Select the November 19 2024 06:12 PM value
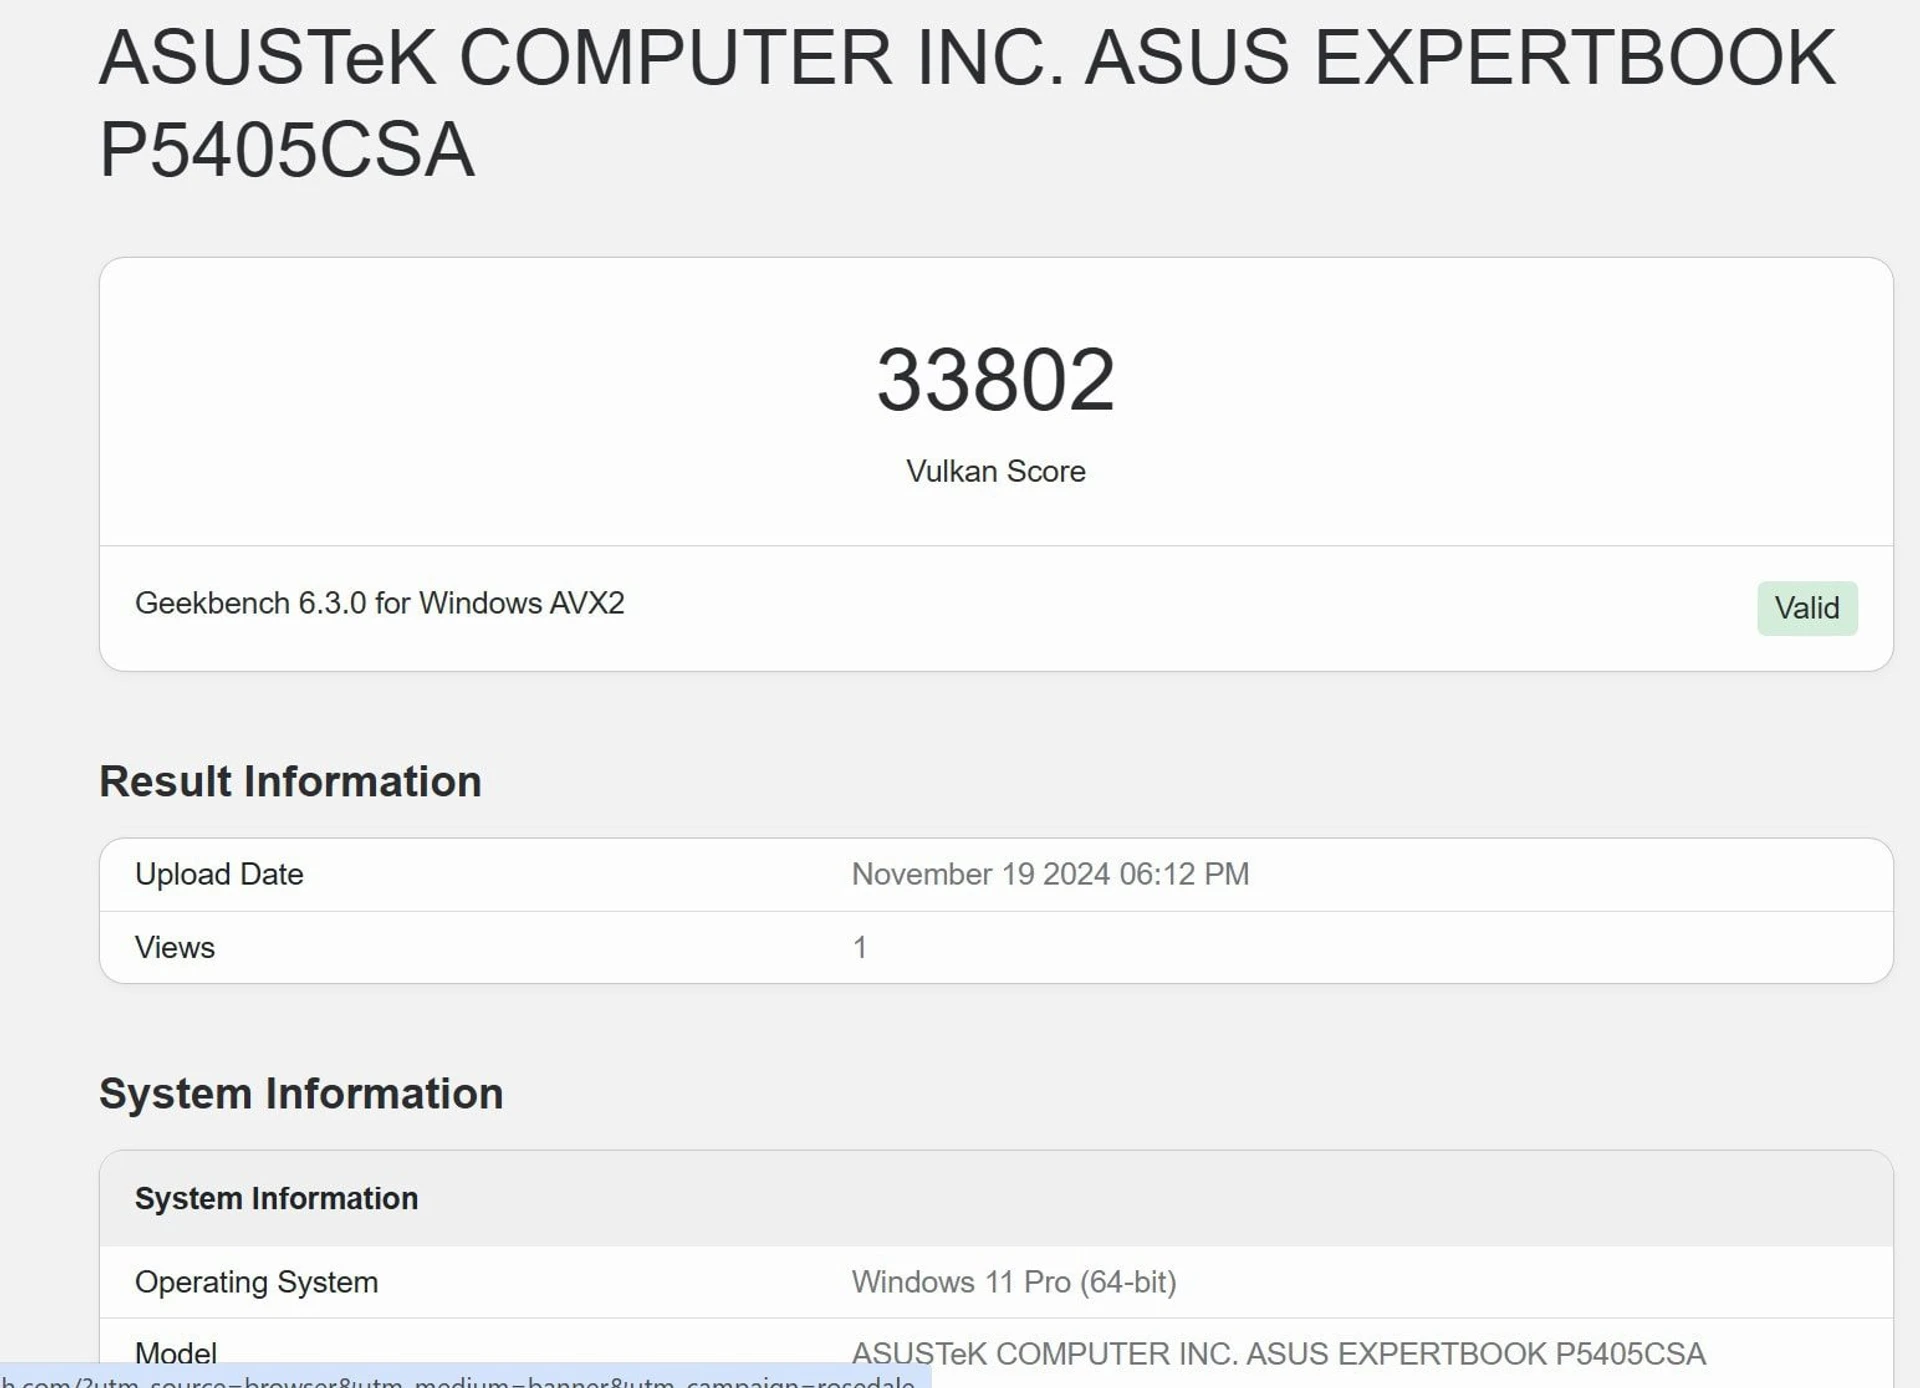Image resolution: width=1920 pixels, height=1388 pixels. tap(1050, 874)
